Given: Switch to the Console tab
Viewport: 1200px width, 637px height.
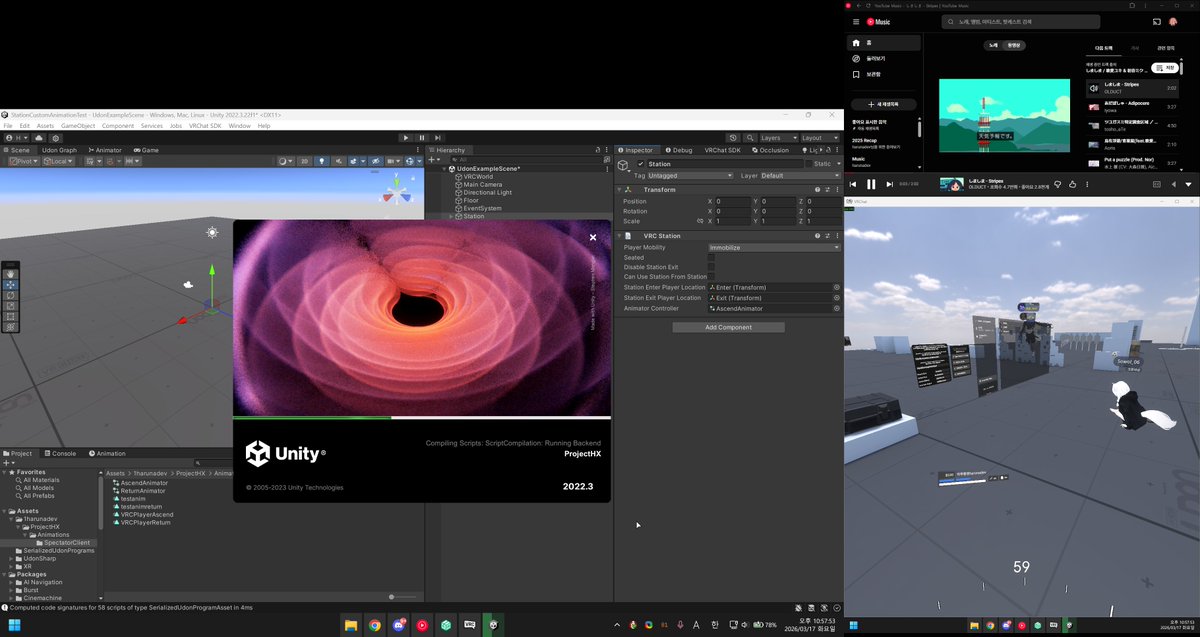Looking at the screenshot, I should coord(60,453).
